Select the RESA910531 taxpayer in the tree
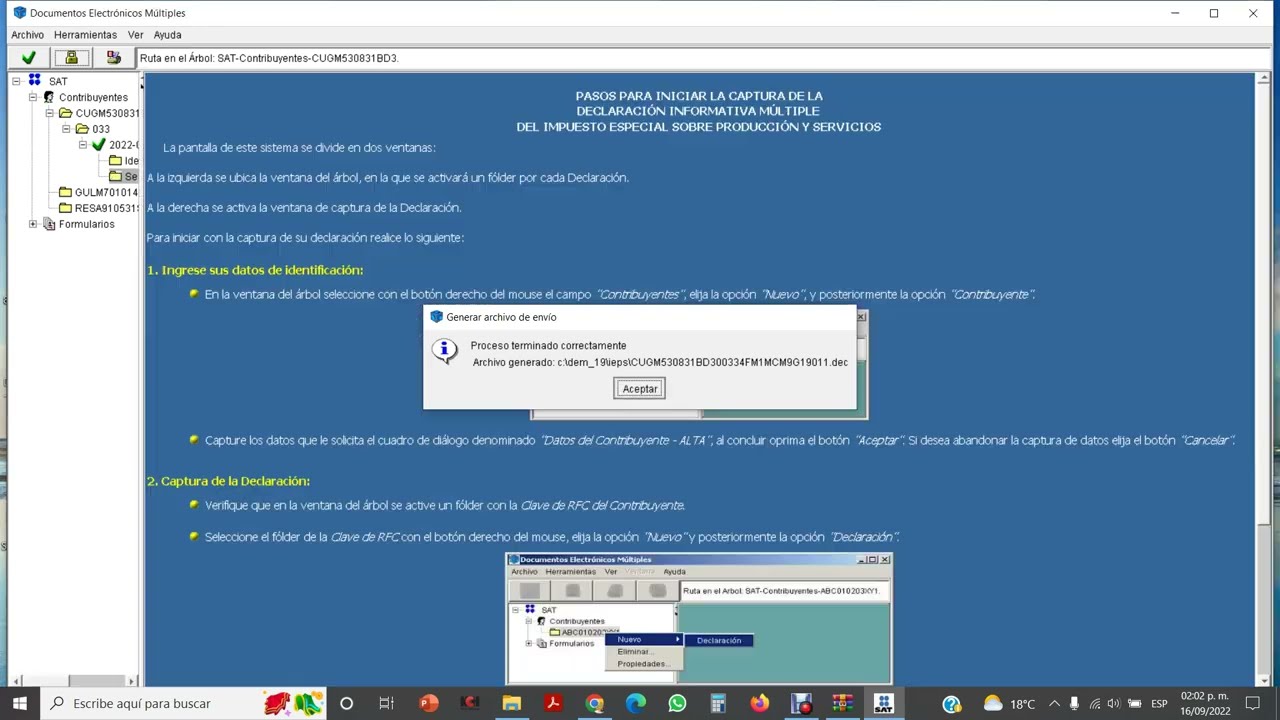The image size is (1280, 720). pos(107,208)
